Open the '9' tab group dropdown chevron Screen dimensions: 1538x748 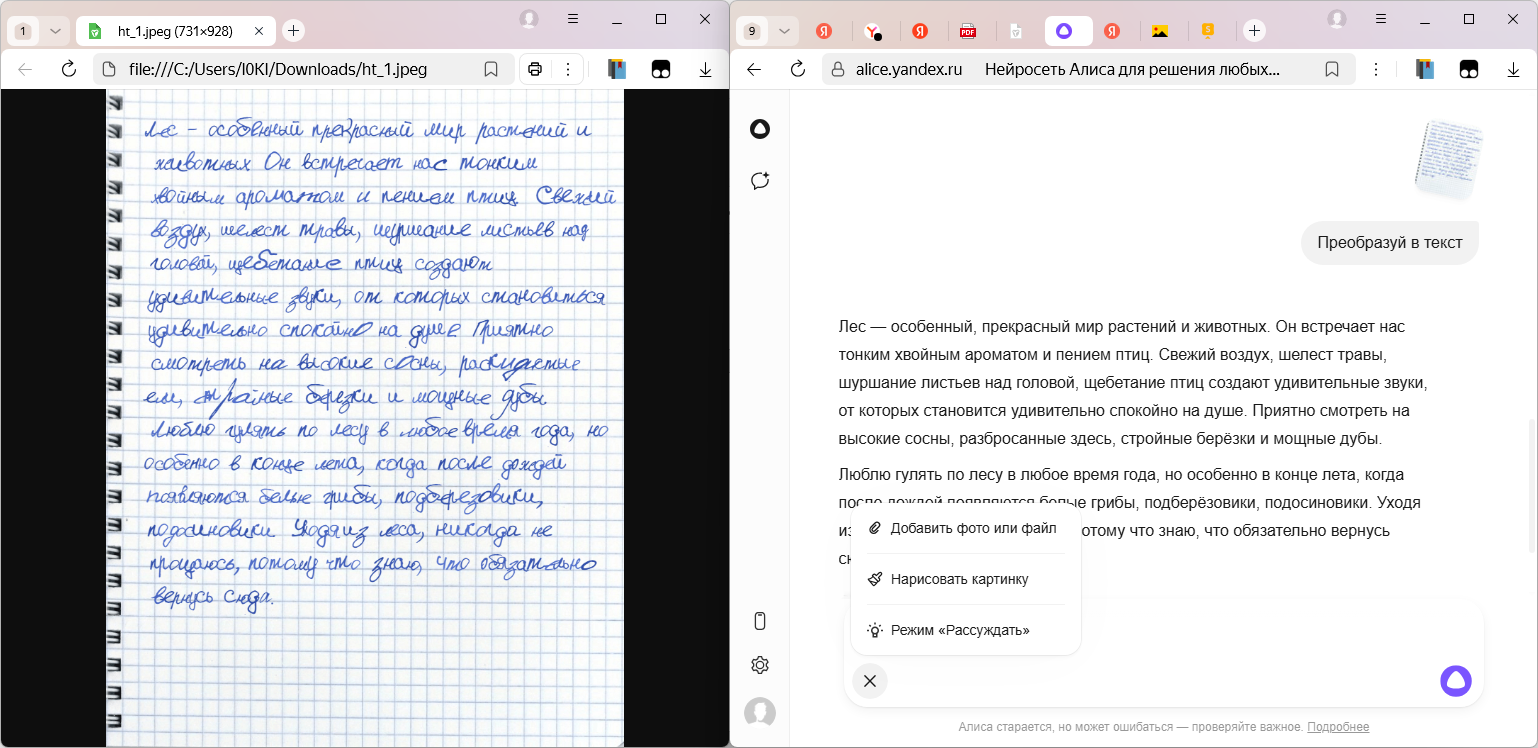tap(783, 31)
